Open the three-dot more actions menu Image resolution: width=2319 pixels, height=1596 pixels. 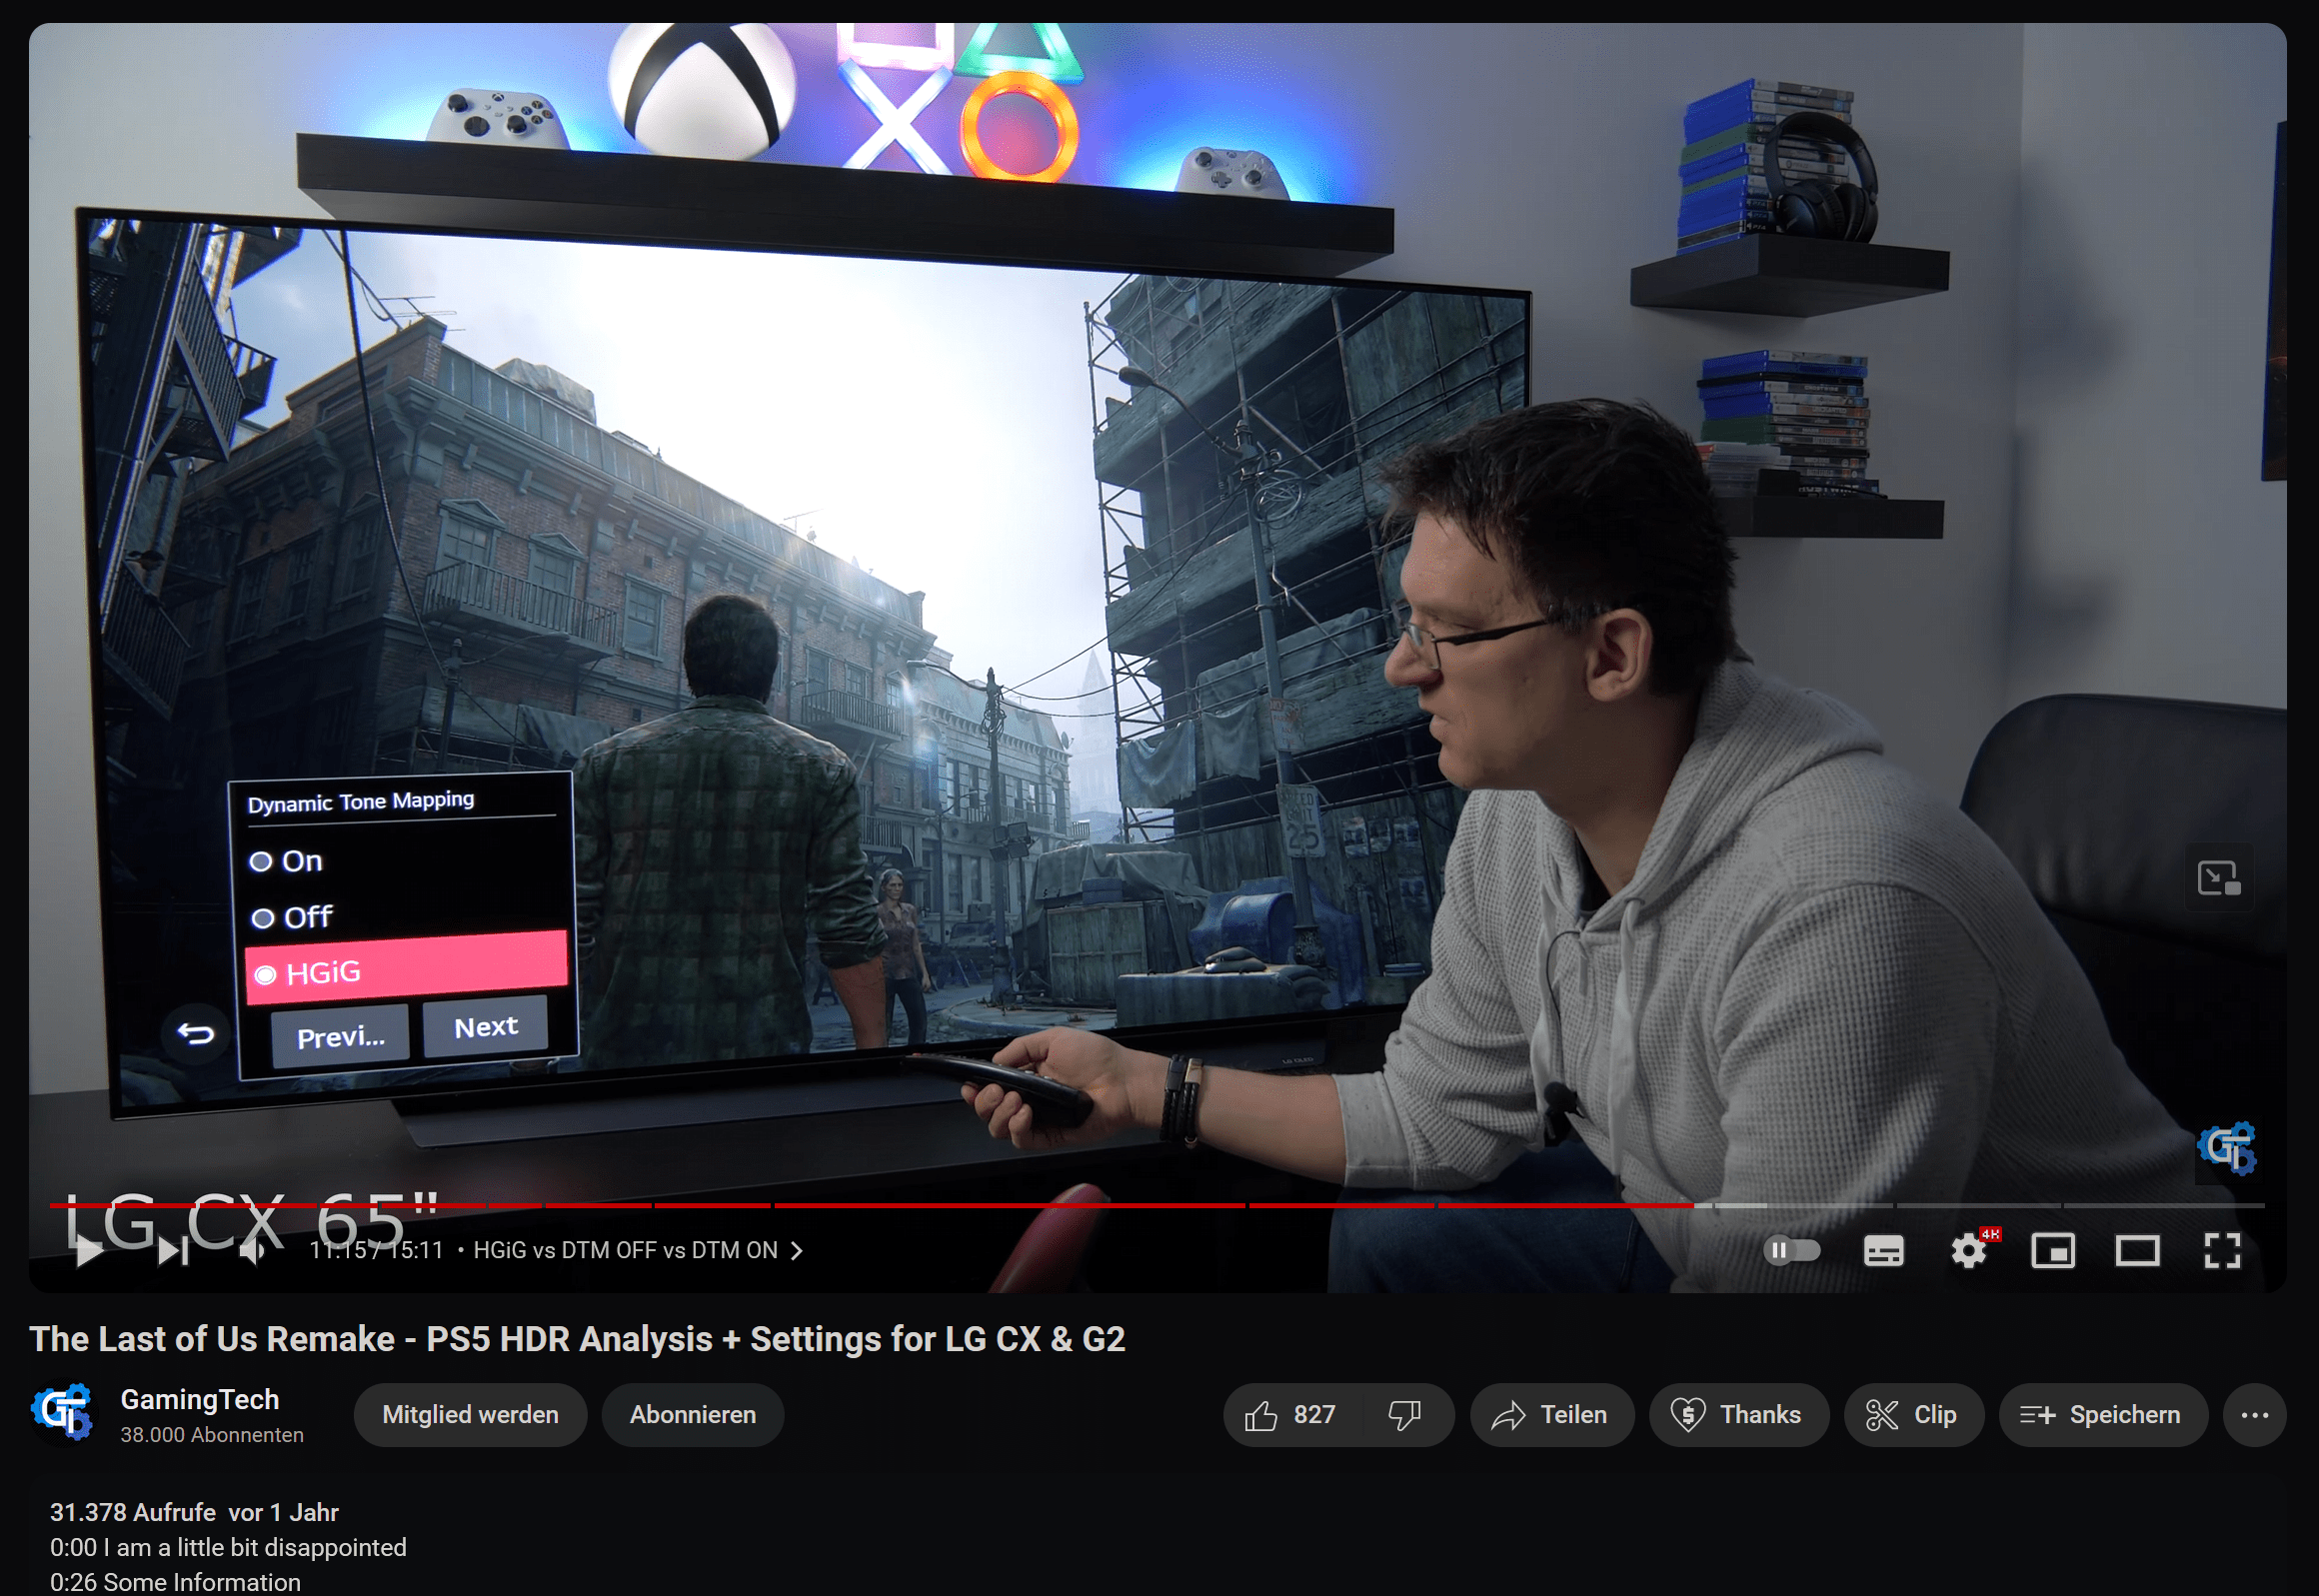2254,1414
